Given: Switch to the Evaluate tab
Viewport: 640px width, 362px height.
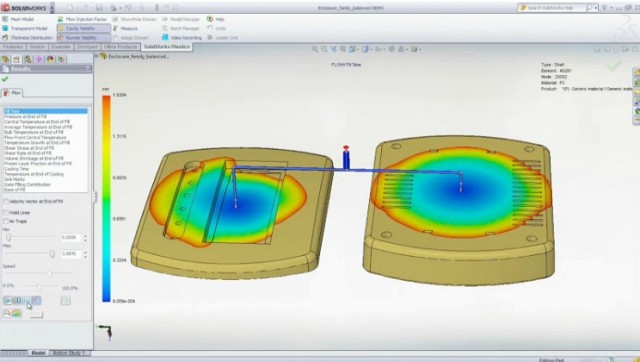Looking at the screenshot, I should [61, 47].
